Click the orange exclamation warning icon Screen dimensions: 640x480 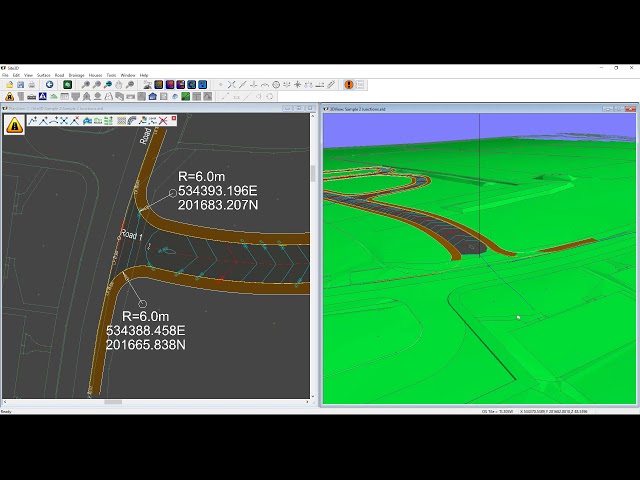(349, 84)
